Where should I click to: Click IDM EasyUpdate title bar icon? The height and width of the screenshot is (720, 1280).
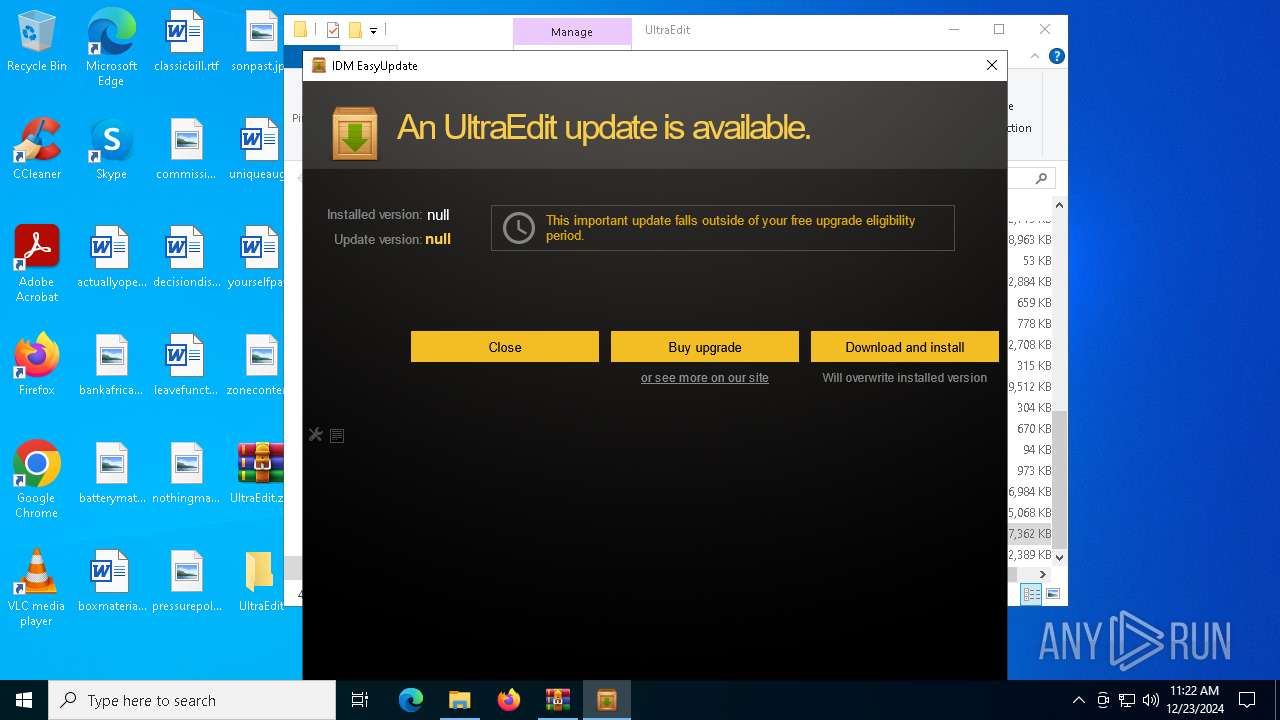(x=319, y=65)
